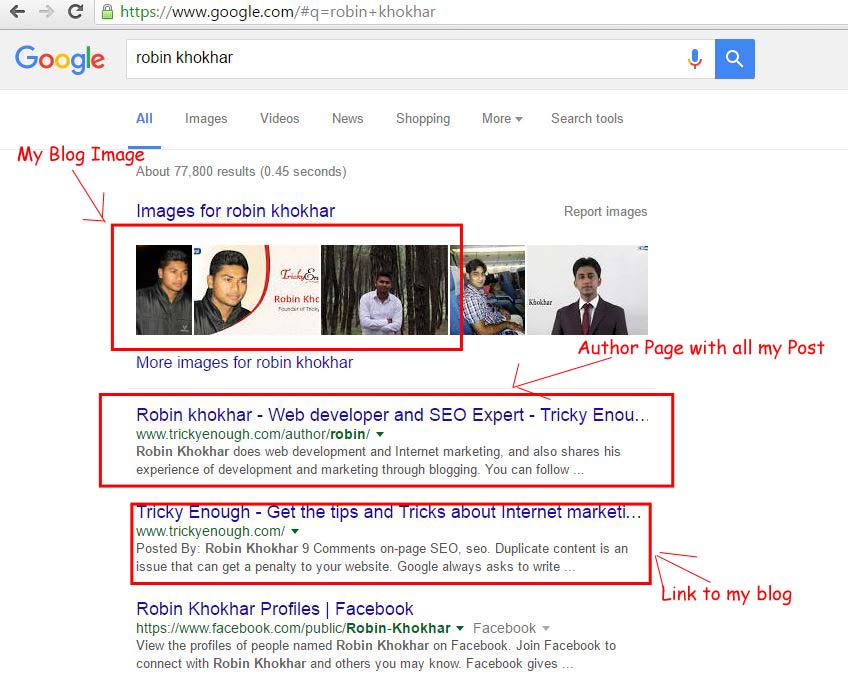
Task: Select the All results tab
Action: pyautogui.click(x=144, y=118)
